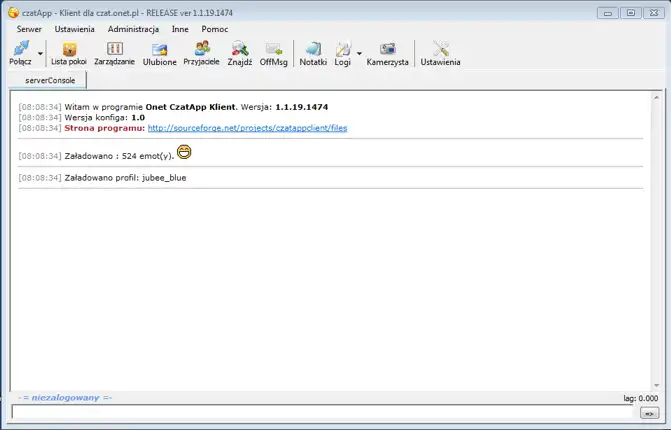
Task: Click the send arrow button
Action: pyautogui.click(x=649, y=413)
